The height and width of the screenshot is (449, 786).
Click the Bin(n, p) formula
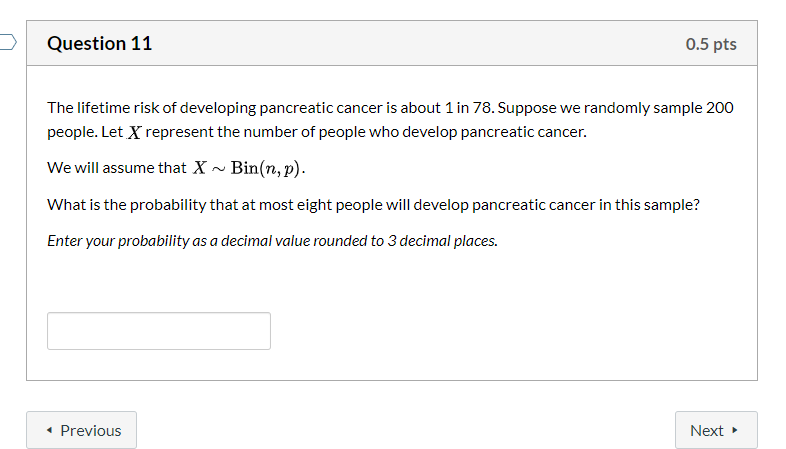266,168
